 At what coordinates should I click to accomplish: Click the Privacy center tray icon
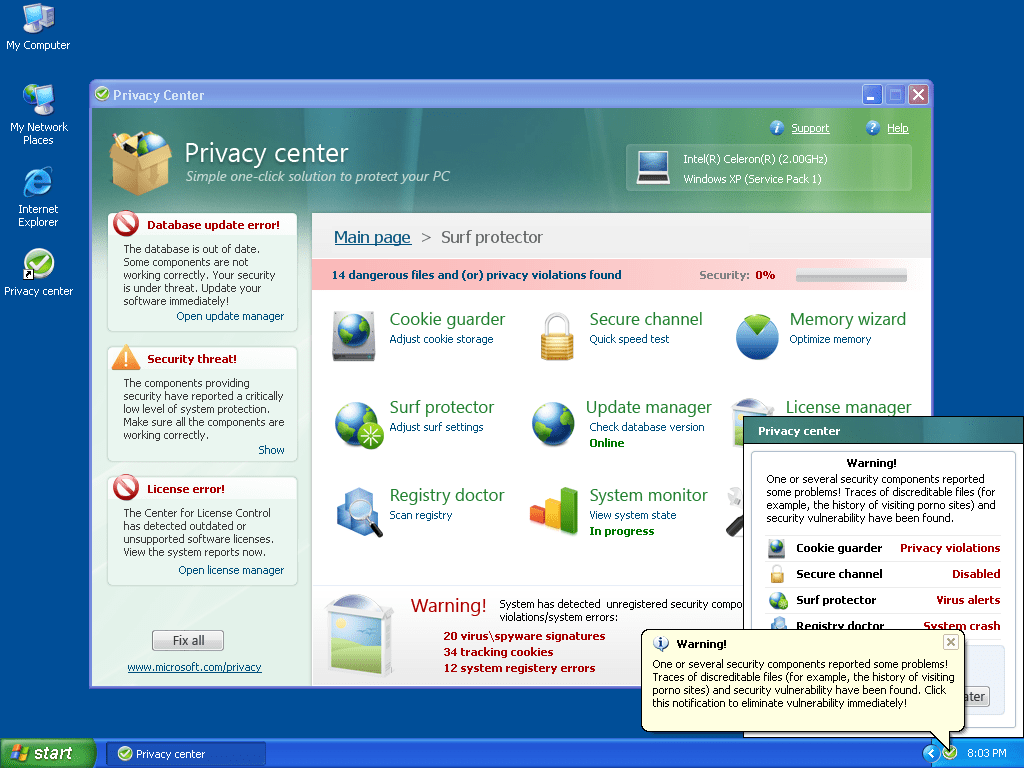[950, 753]
